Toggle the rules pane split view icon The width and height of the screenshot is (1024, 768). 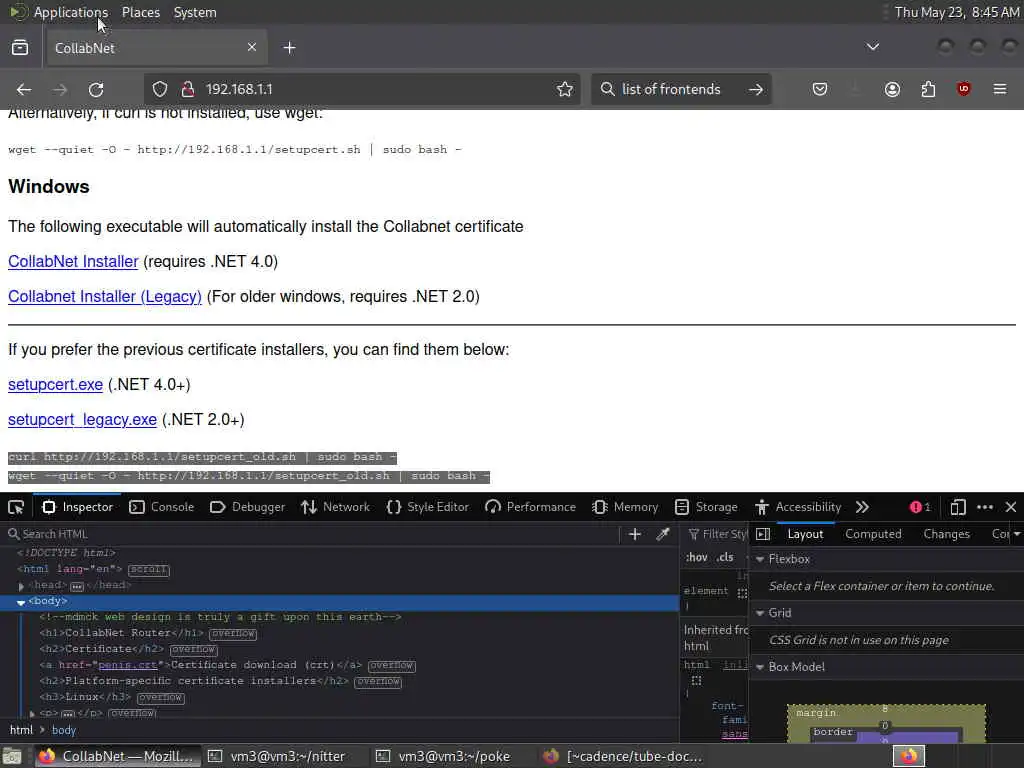tap(763, 534)
